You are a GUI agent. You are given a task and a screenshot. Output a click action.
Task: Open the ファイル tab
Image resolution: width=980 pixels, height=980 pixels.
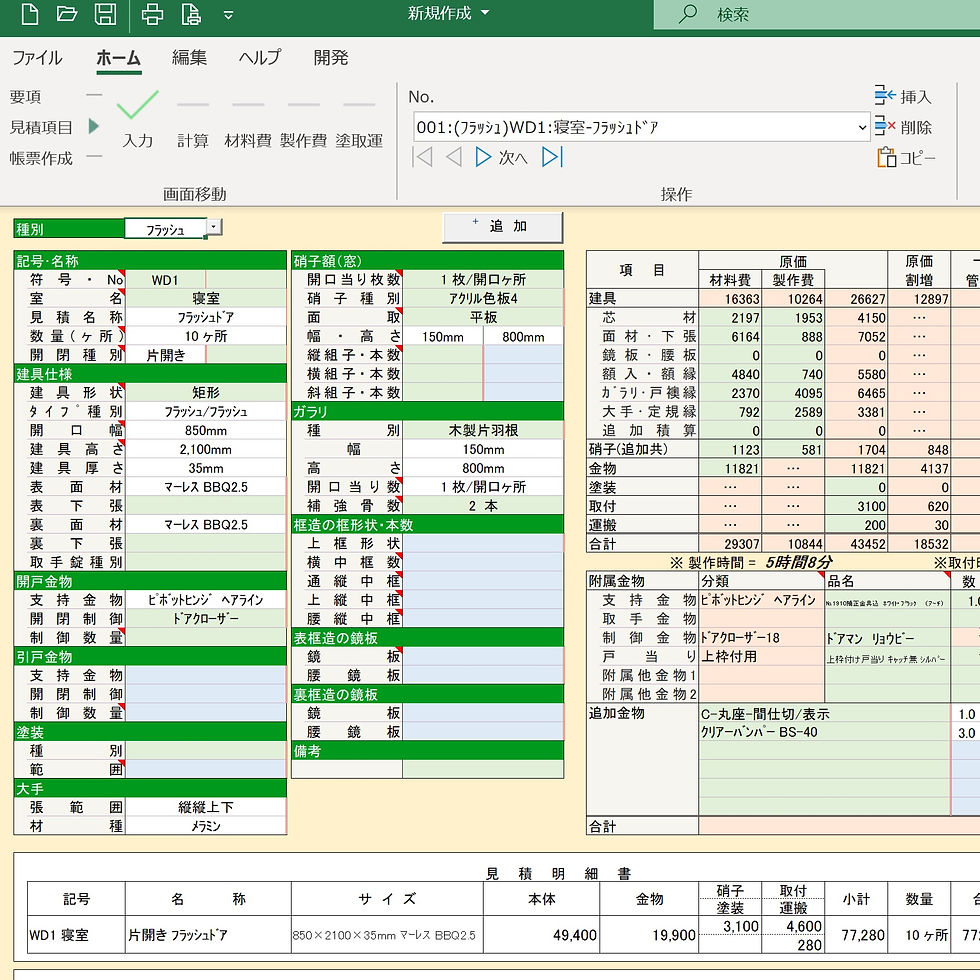[x=37, y=58]
